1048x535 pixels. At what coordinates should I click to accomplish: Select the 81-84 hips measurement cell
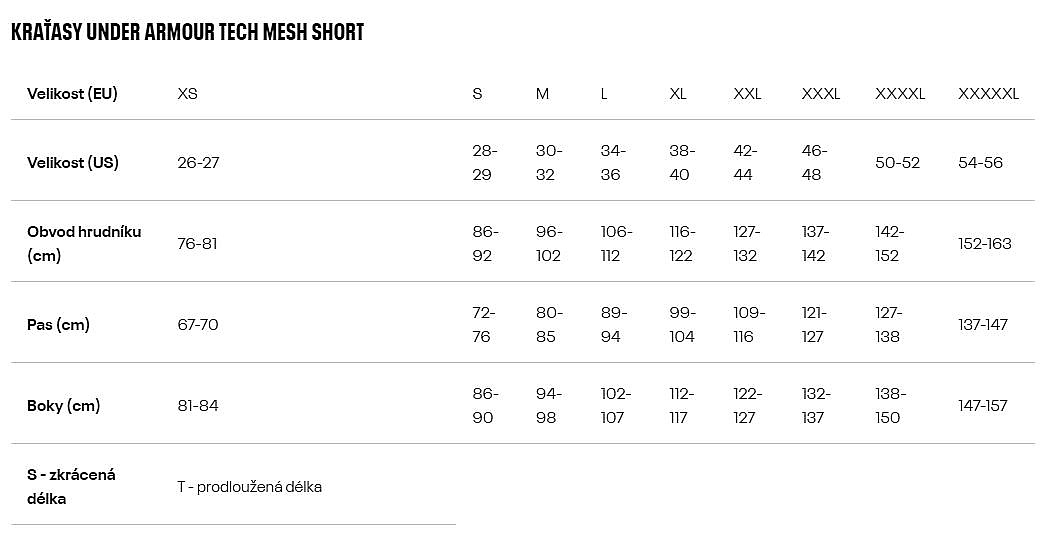tap(197, 406)
